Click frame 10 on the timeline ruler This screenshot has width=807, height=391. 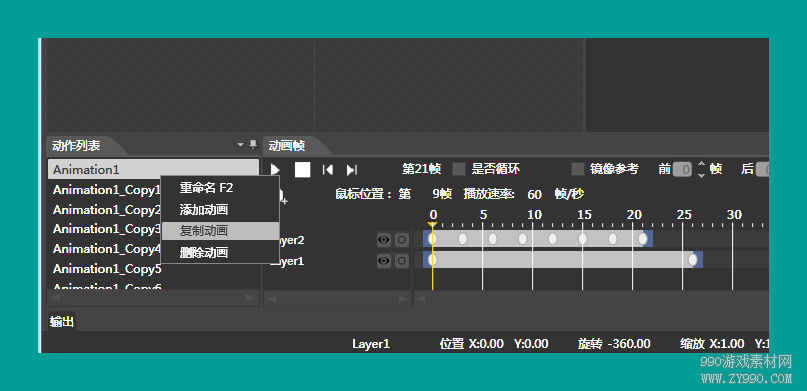click(x=534, y=215)
